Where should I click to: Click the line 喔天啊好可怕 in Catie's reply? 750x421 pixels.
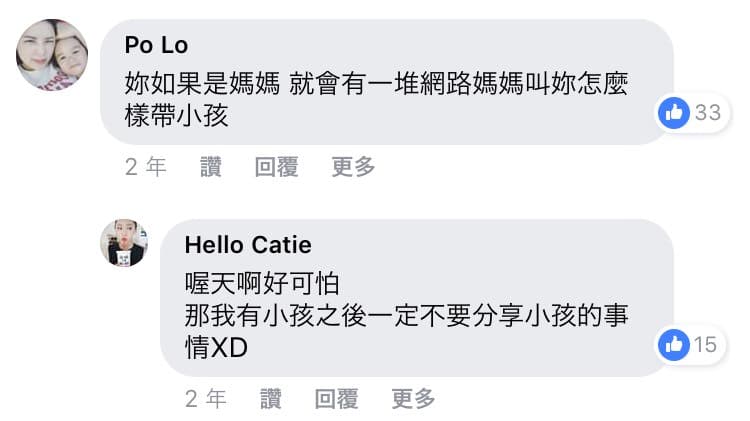[262, 283]
